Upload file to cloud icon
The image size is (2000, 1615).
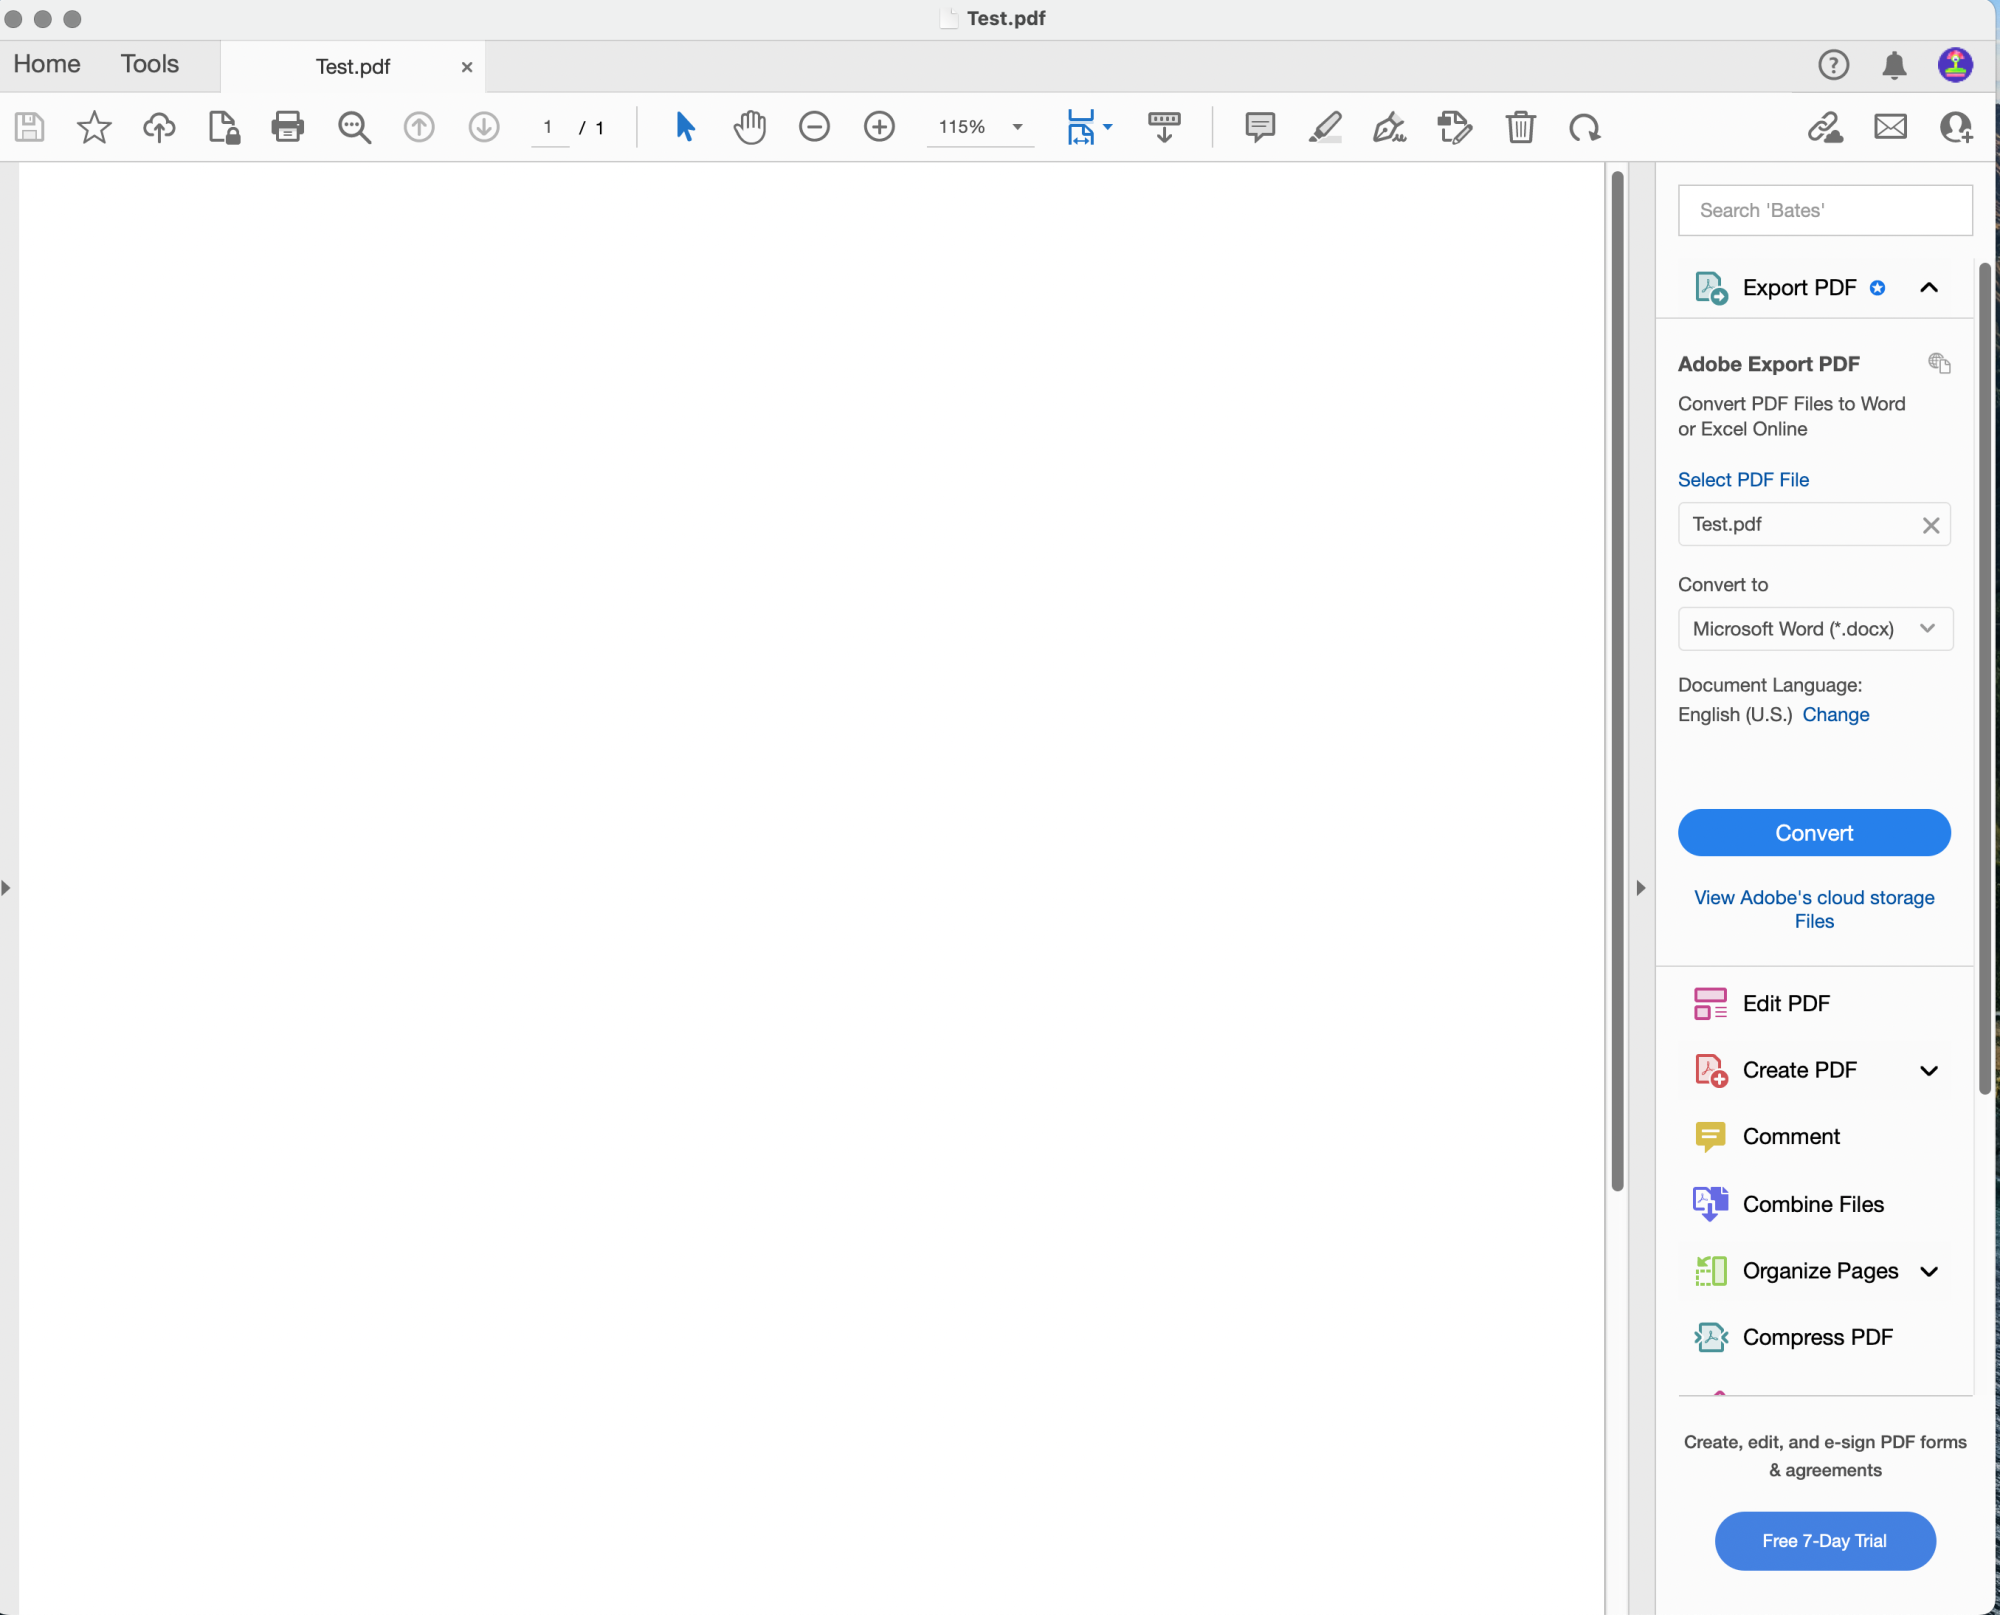pos(159,127)
